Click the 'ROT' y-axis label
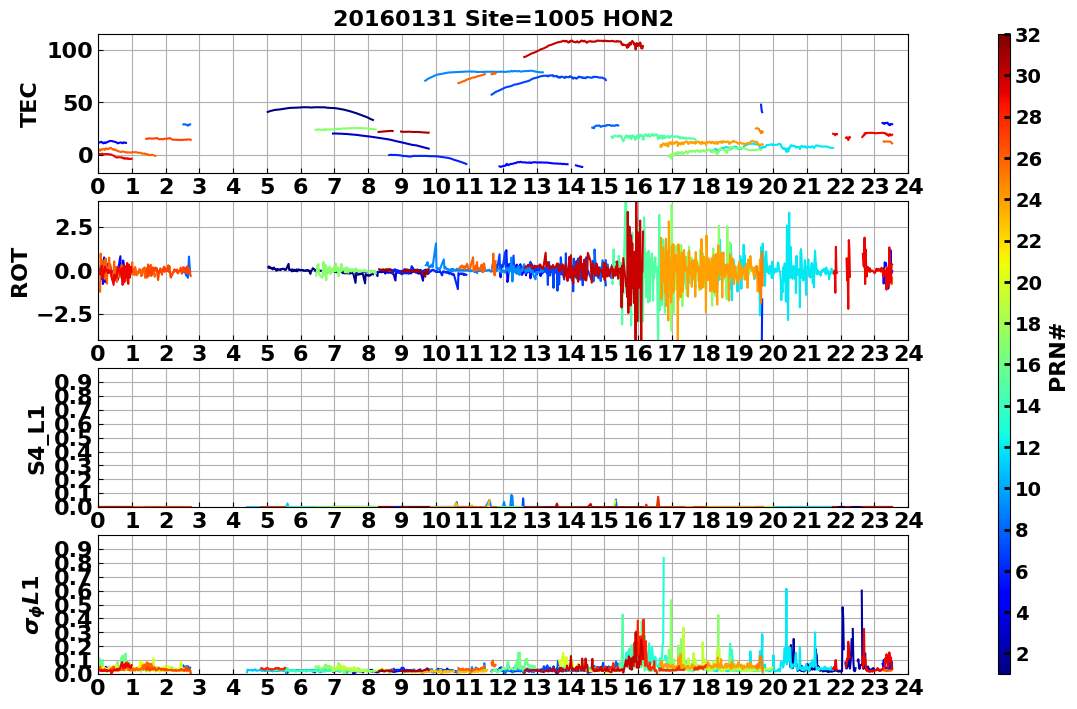Viewport: 1077px width, 709px height. (21, 273)
